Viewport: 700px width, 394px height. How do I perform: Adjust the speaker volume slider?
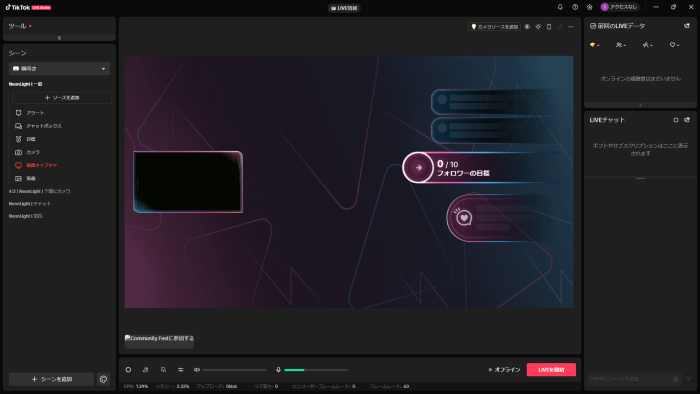pos(235,370)
